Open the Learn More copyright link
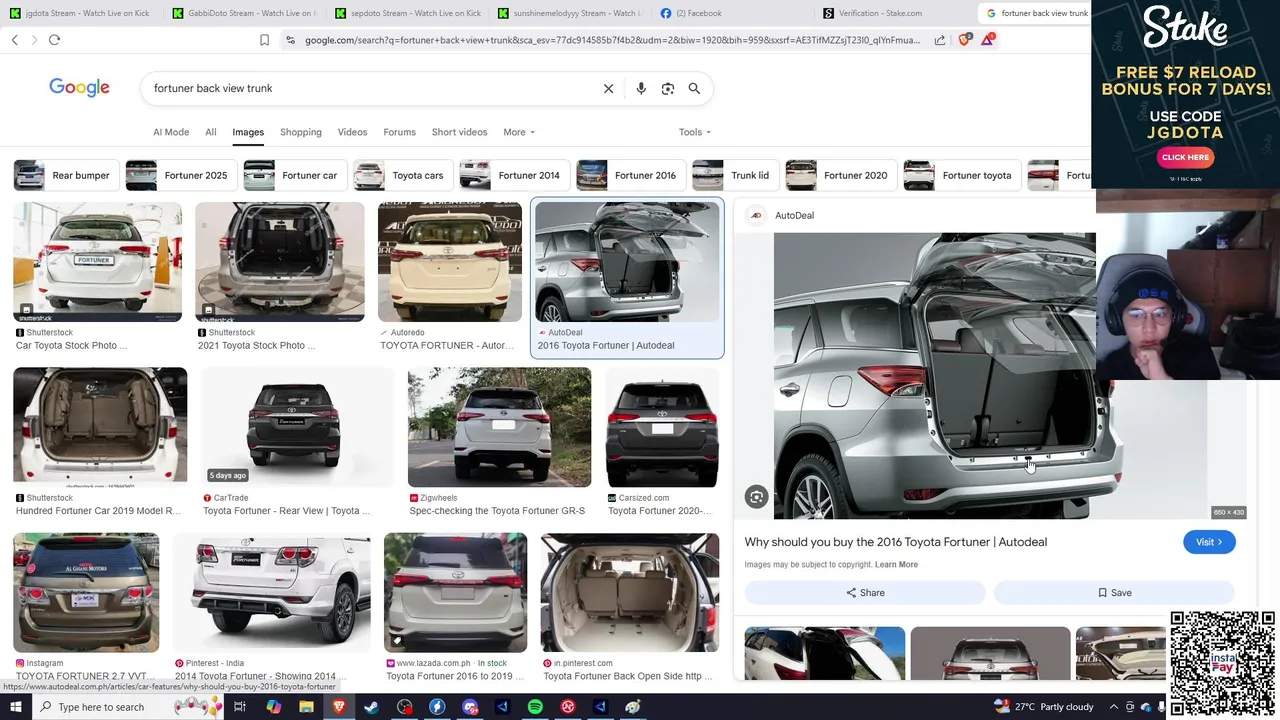 point(896,565)
